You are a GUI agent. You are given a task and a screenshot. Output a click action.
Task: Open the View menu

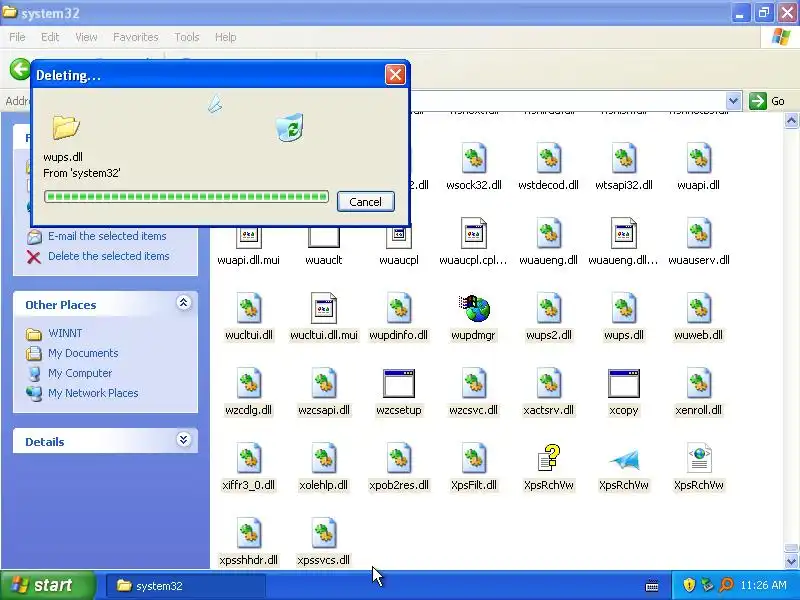tap(86, 37)
